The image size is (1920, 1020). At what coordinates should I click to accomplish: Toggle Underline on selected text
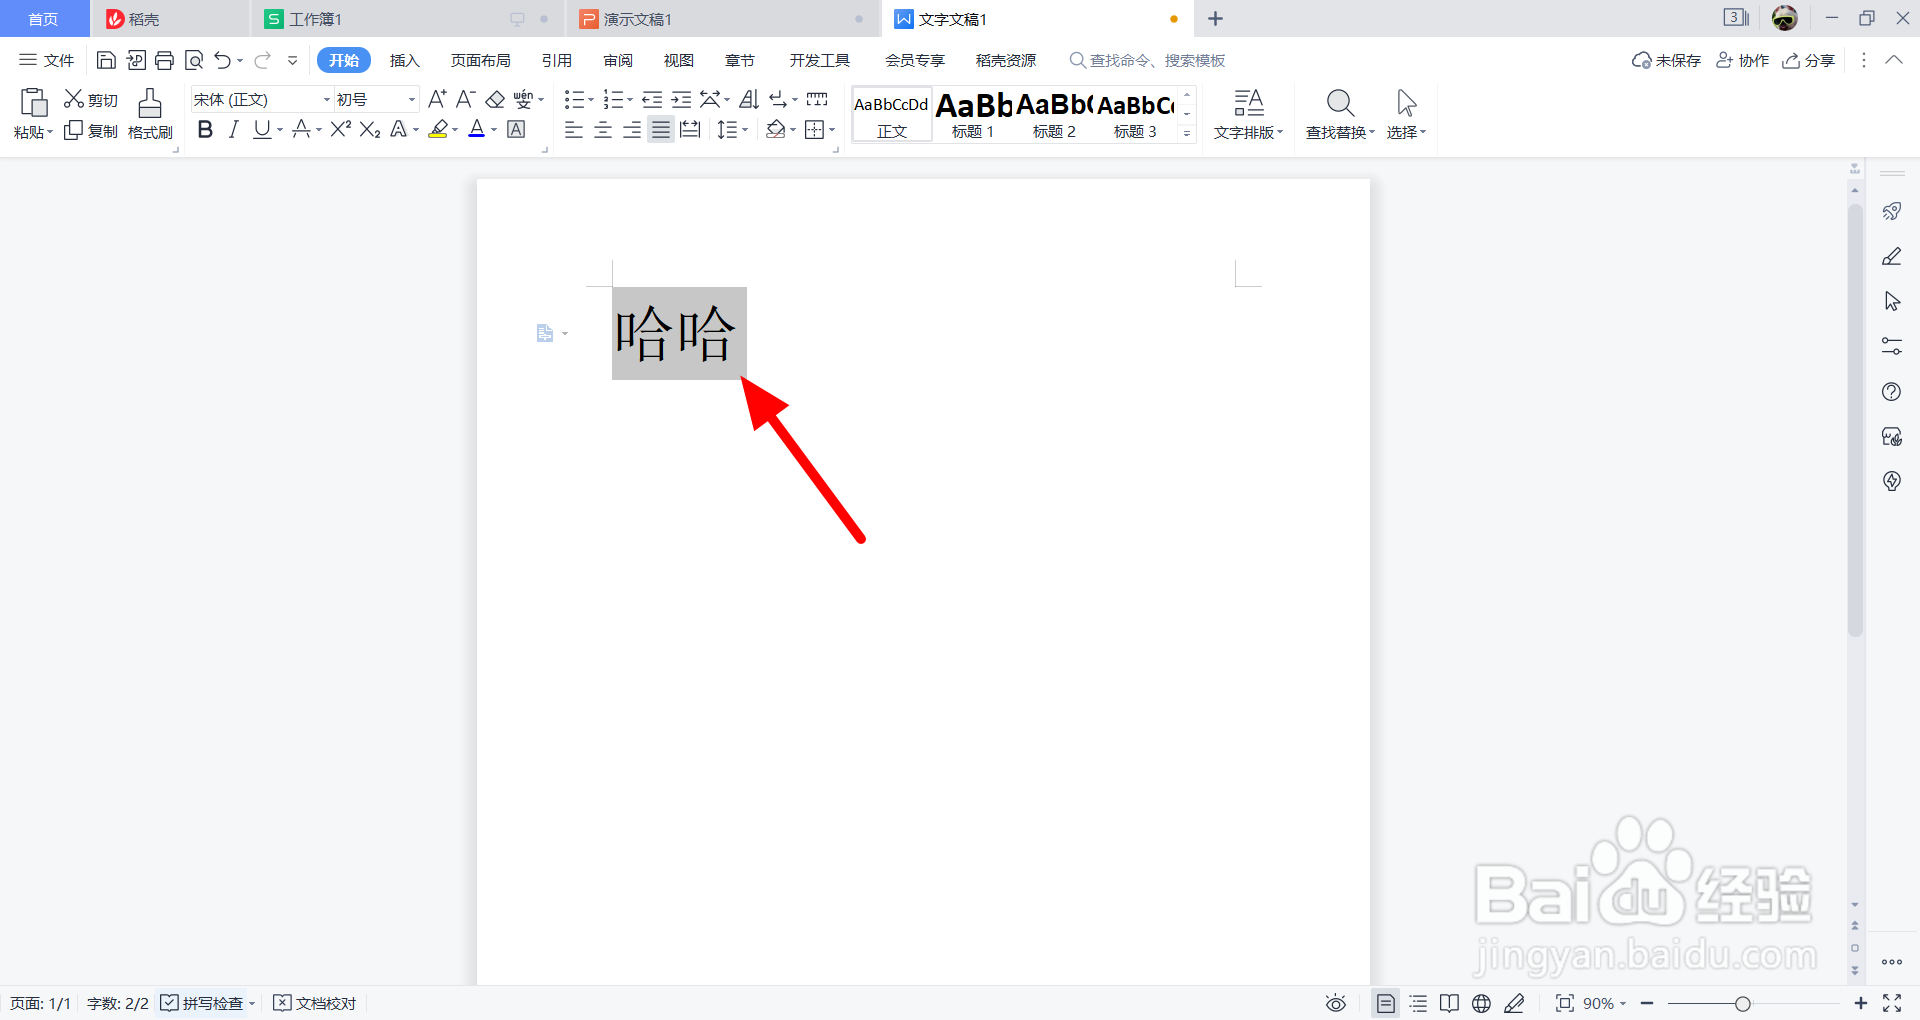pyautogui.click(x=262, y=129)
